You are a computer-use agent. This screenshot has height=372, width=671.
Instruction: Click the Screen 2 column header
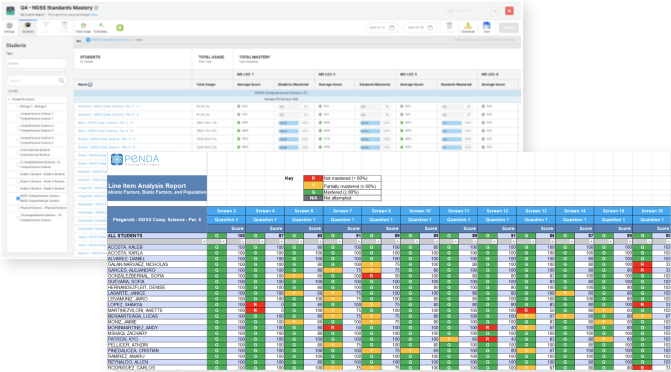(x=226, y=211)
